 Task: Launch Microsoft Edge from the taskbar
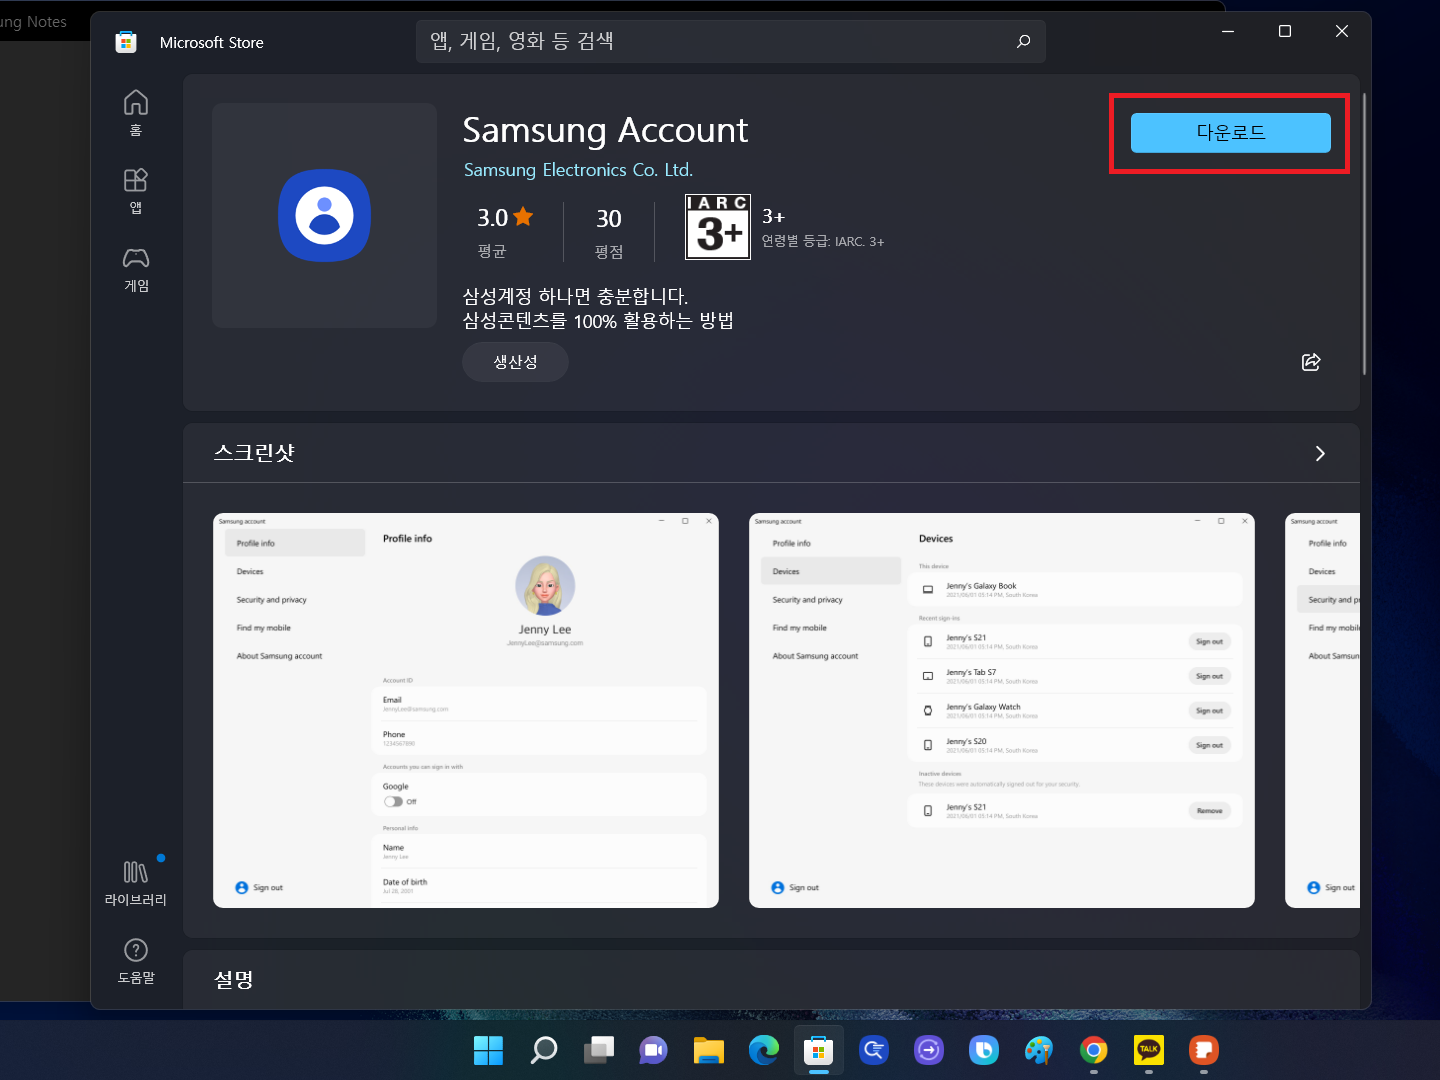pyautogui.click(x=764, y=1050)
